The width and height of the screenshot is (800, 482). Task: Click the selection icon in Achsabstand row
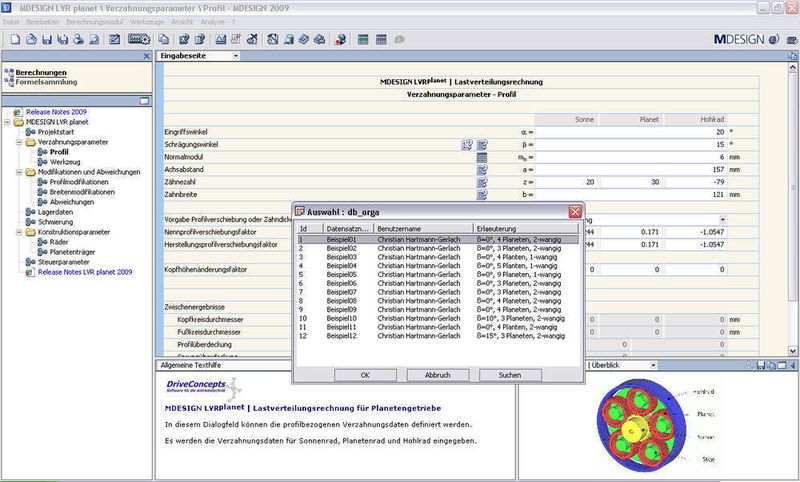click(482, 169)
